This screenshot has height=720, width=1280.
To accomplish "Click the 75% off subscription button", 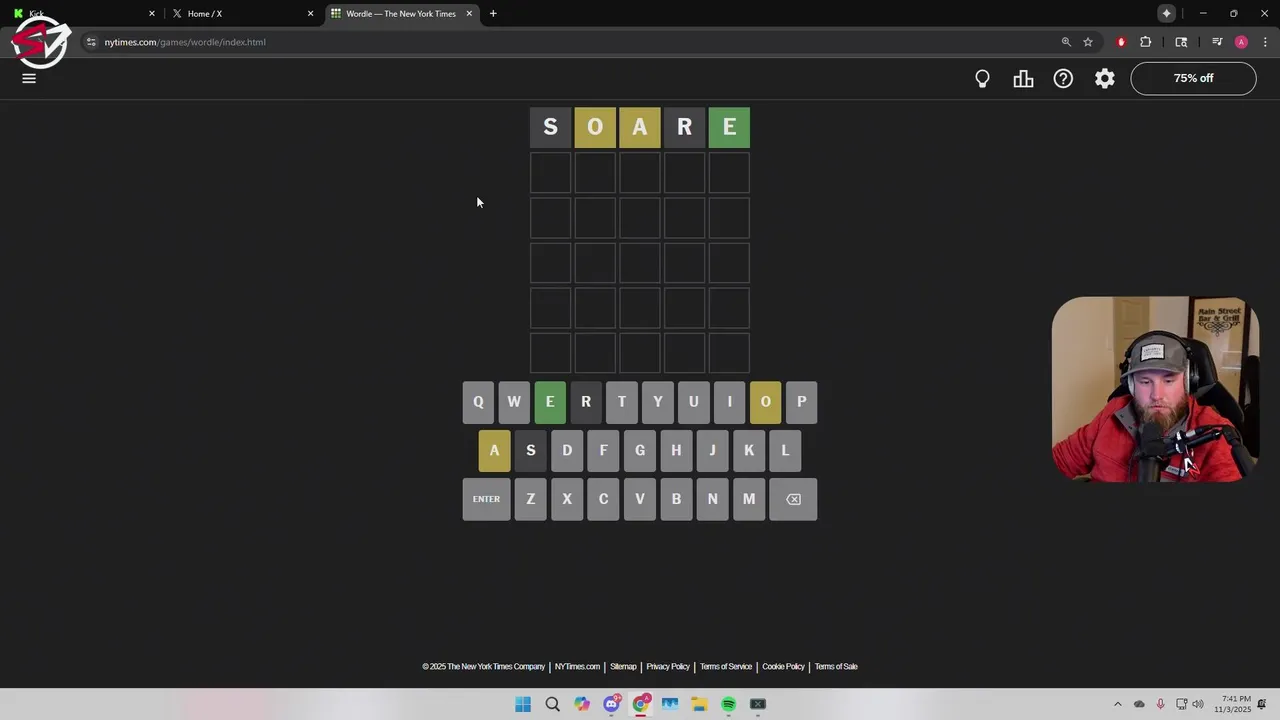I will [x=1193, y=79].
